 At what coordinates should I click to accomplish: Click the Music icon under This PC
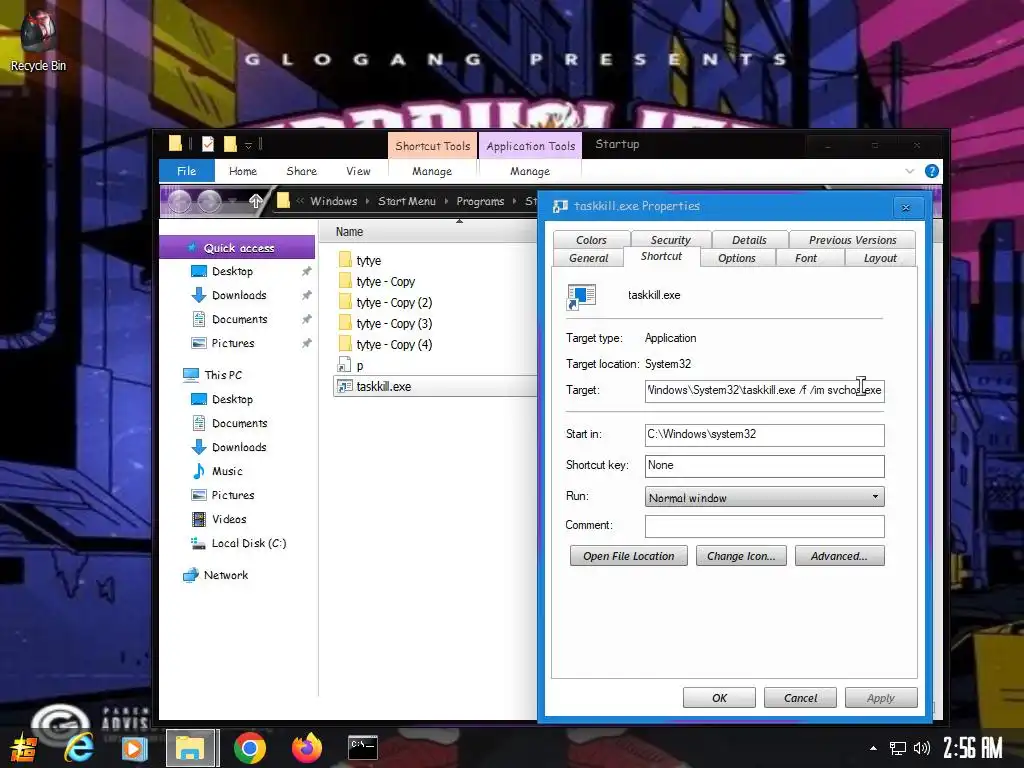pos(199,471)
